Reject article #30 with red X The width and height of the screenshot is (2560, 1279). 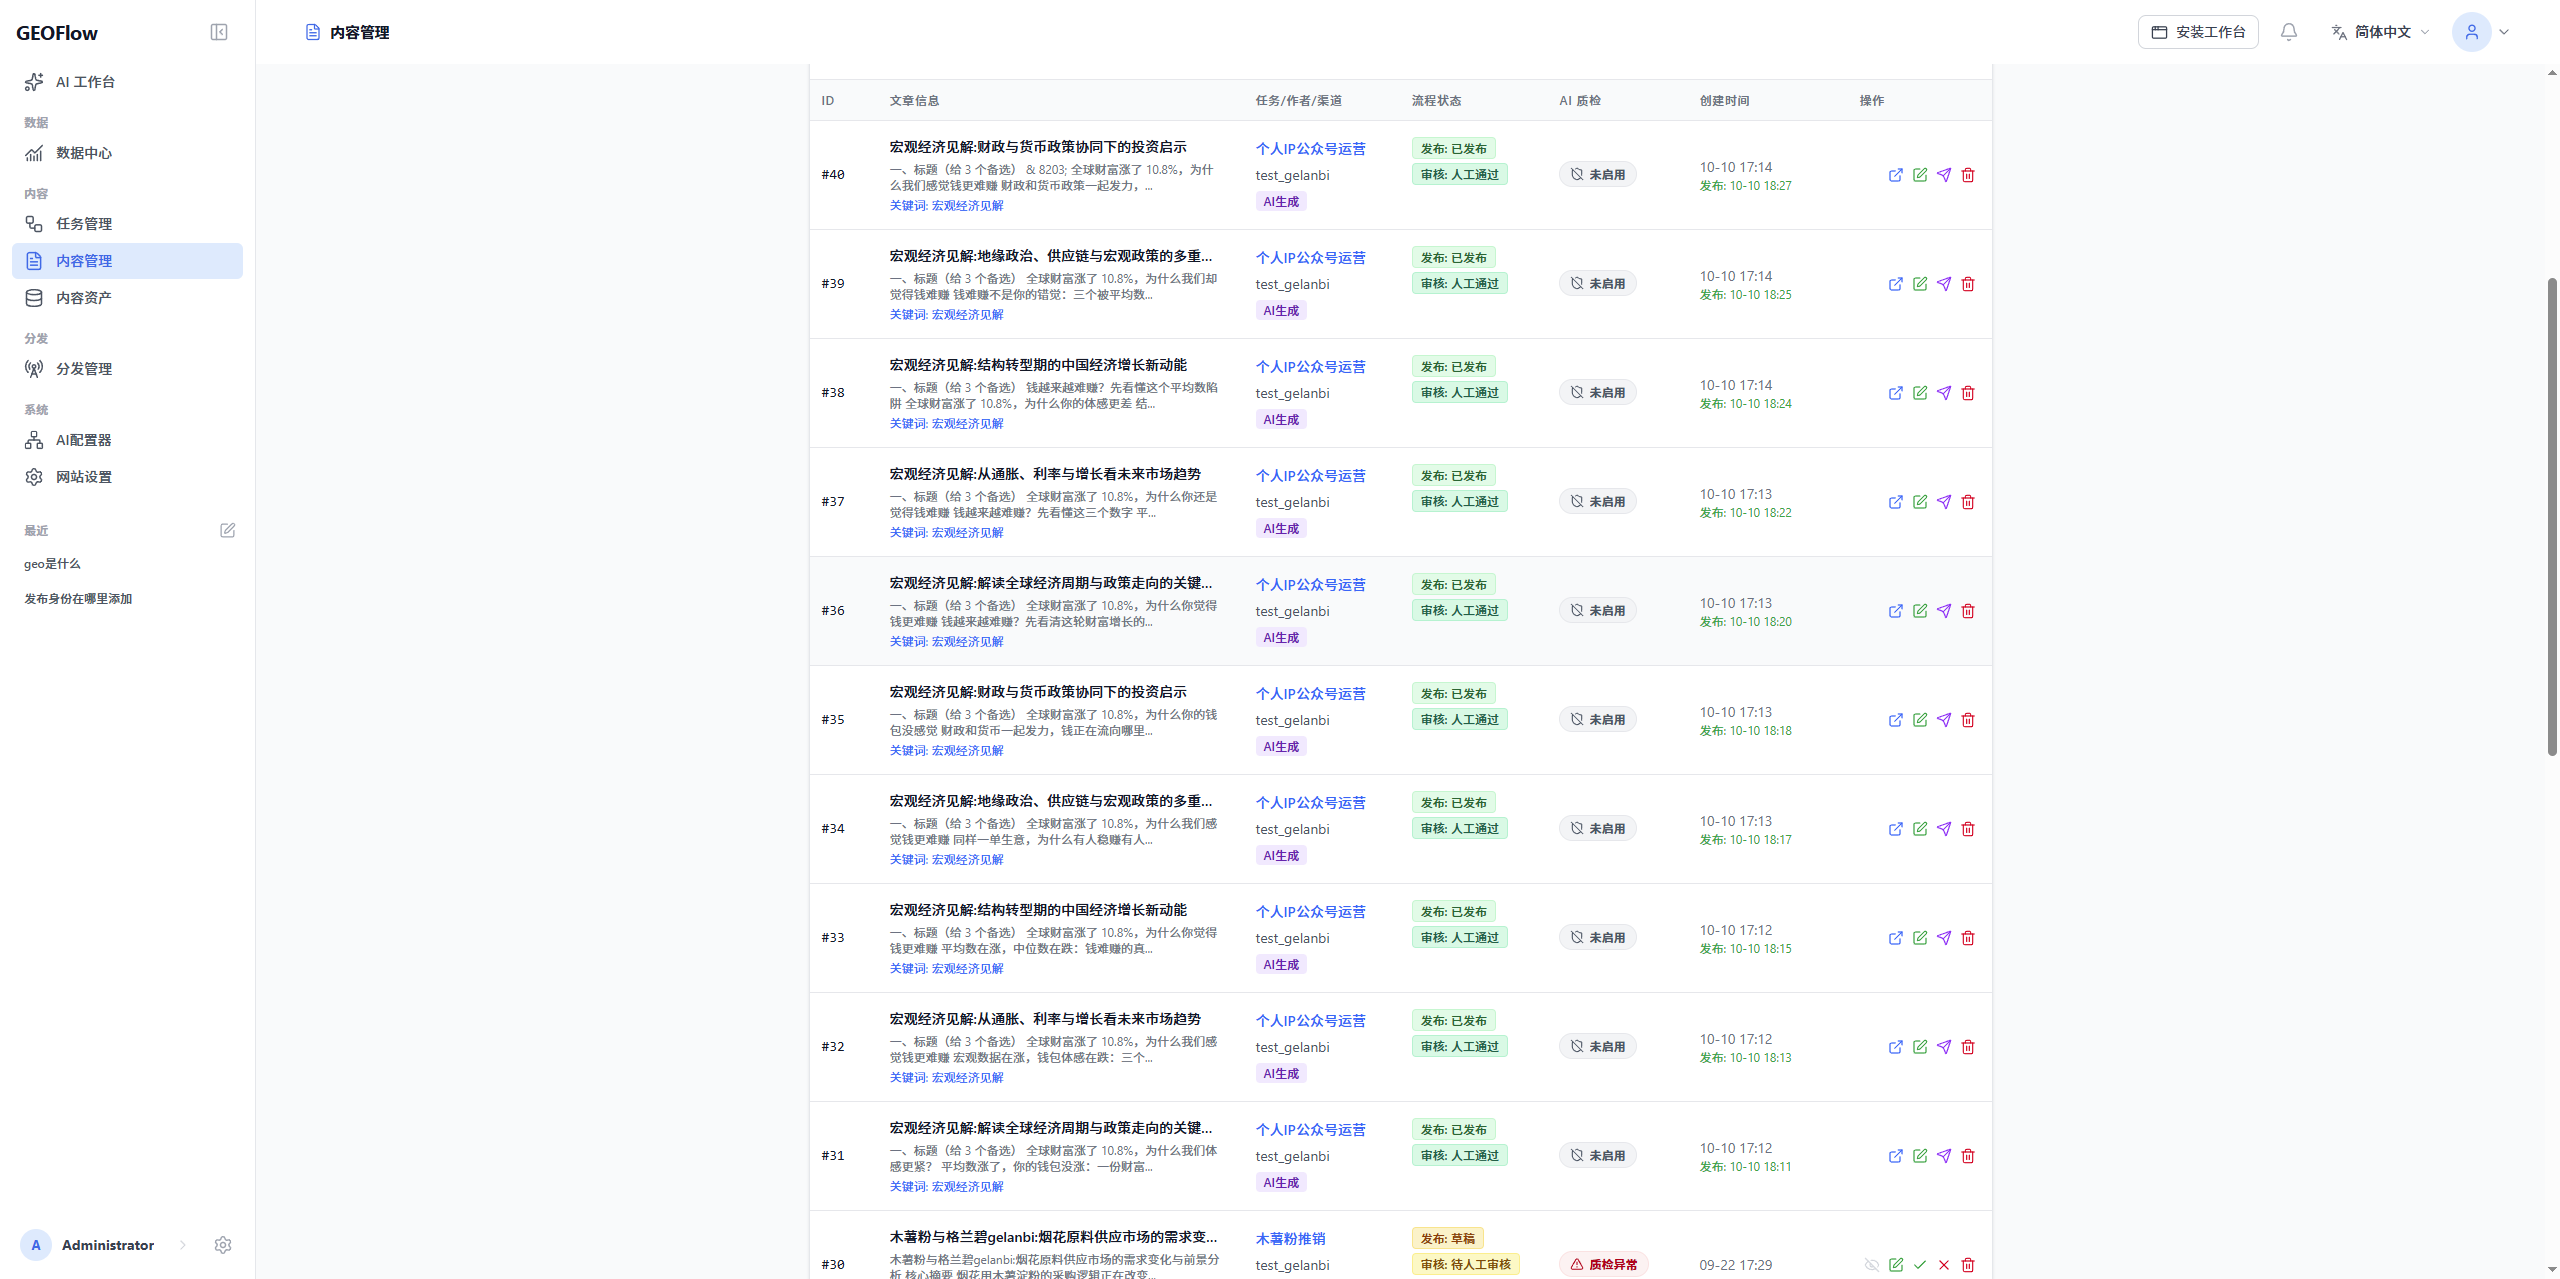[1943, 1265]
